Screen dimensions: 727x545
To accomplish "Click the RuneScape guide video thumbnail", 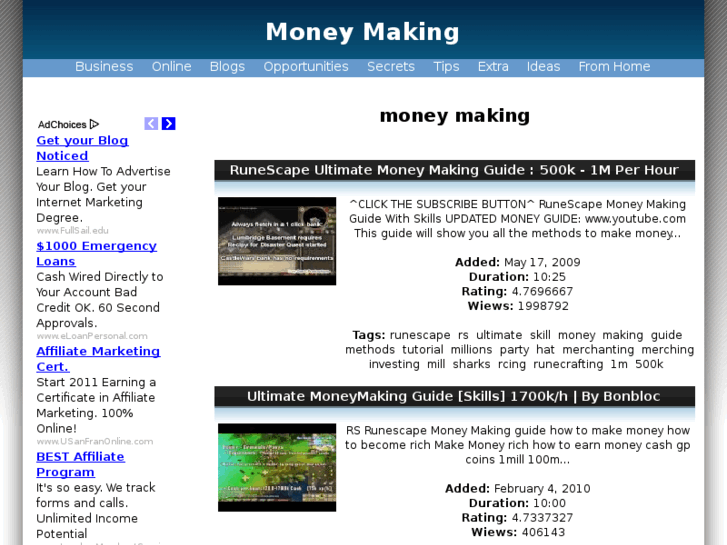I will pyautogui.click(x=277, y=241).
